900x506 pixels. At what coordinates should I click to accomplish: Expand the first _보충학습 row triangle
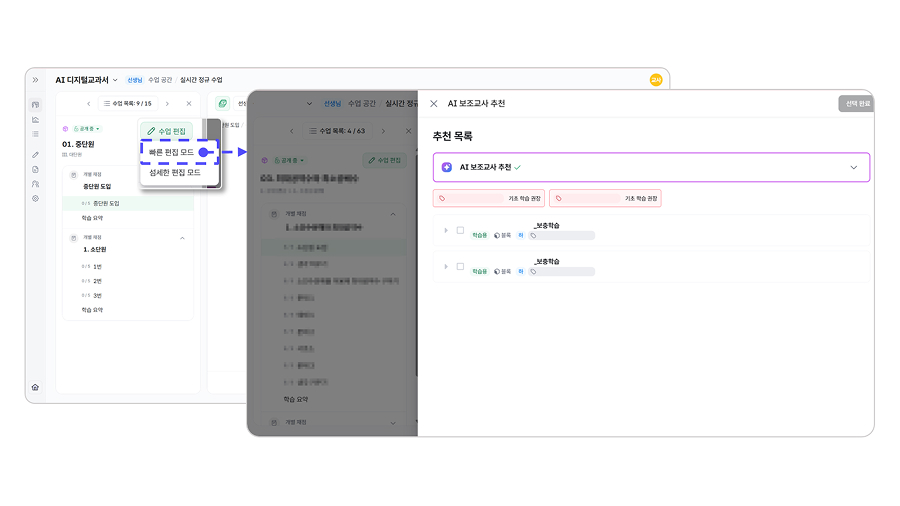click(x=446, y=230)
